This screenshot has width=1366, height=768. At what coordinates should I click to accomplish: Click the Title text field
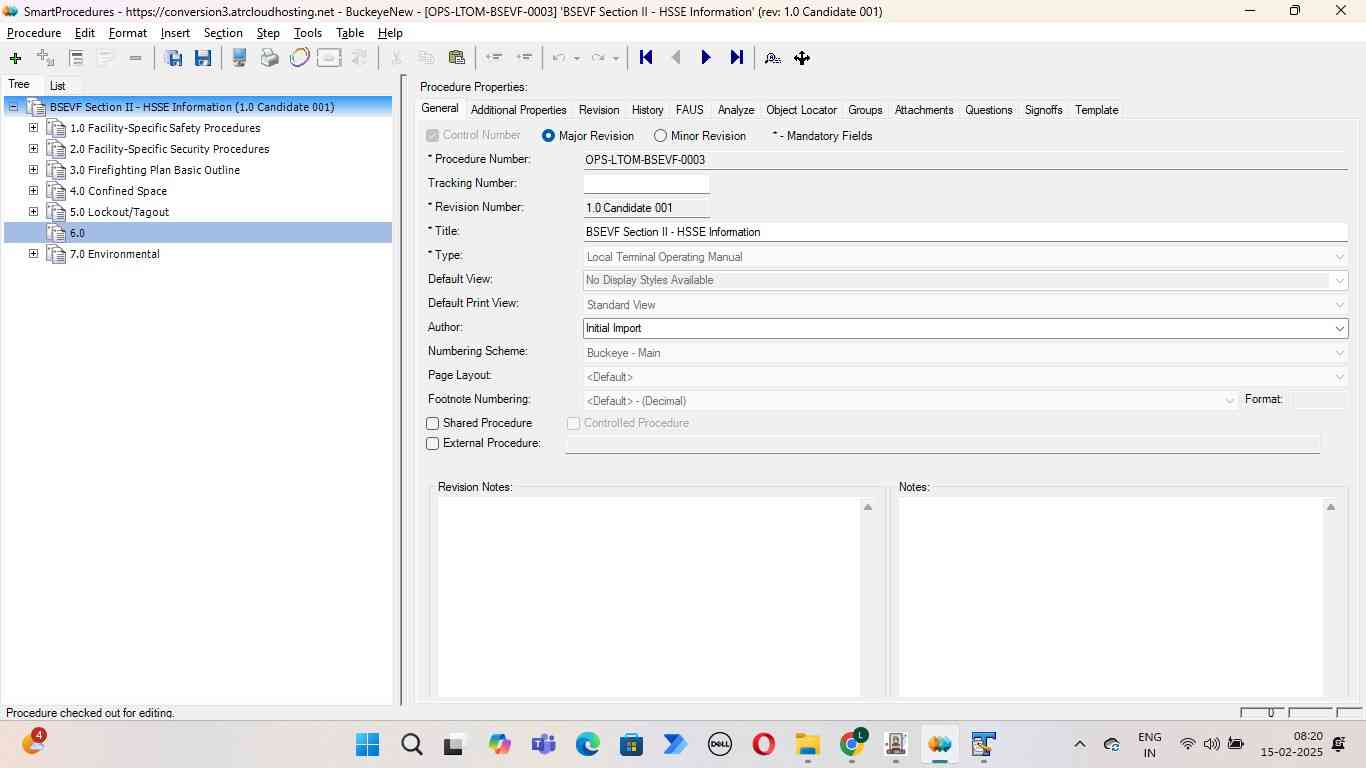pos(965,232)
